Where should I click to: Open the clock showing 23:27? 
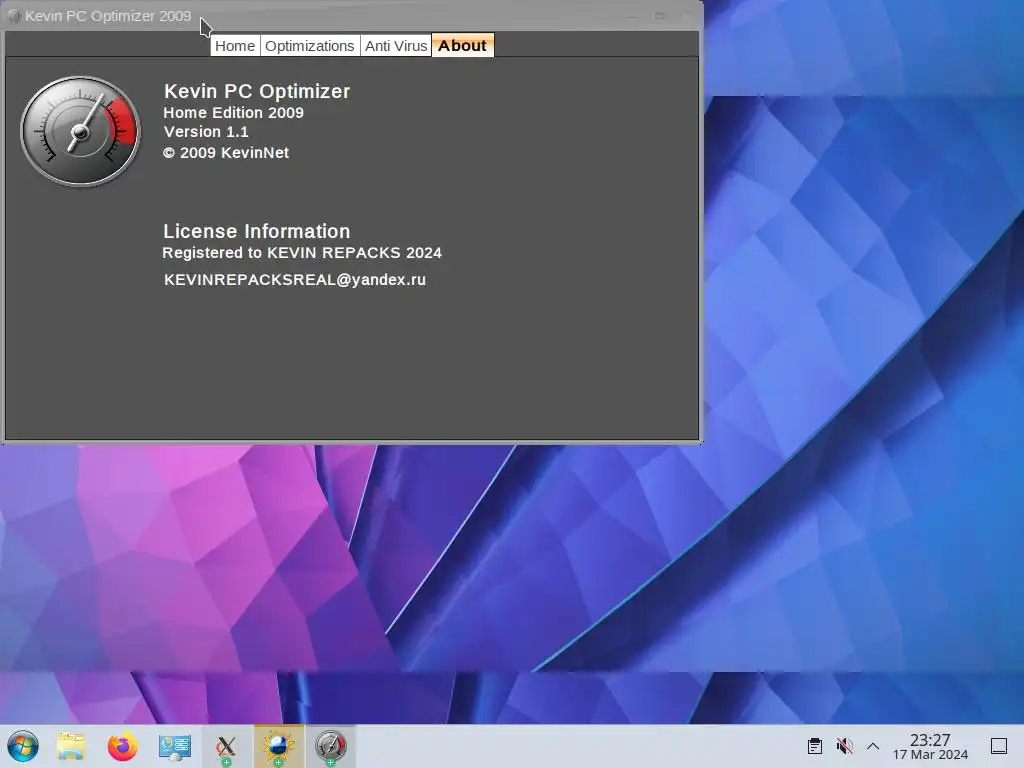tap(930, 746)
